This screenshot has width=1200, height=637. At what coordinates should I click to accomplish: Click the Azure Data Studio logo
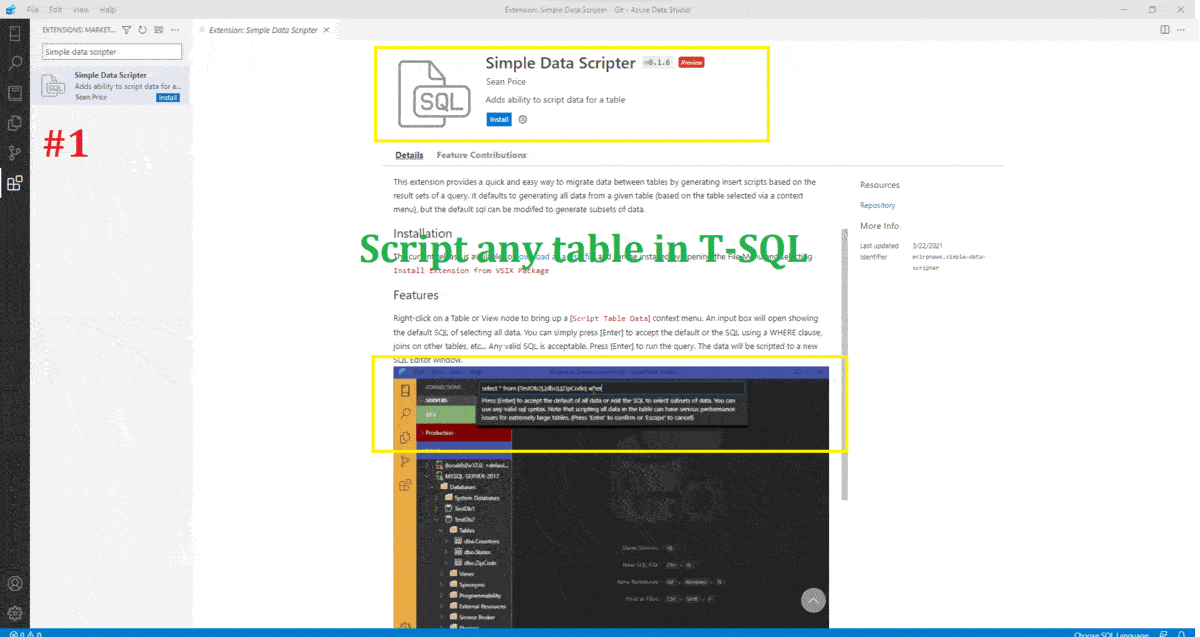pyautogui.click(x=10, y=9)
